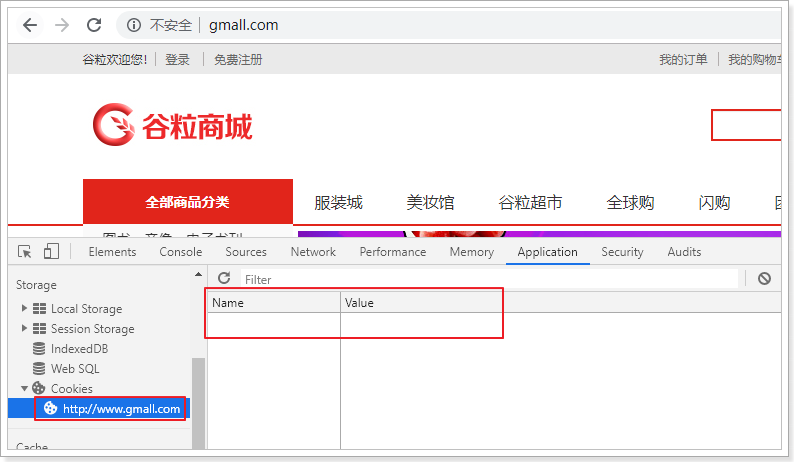Expand the Local Storage tree node
This screenshot has width=794, height=462.
point(25,309)
